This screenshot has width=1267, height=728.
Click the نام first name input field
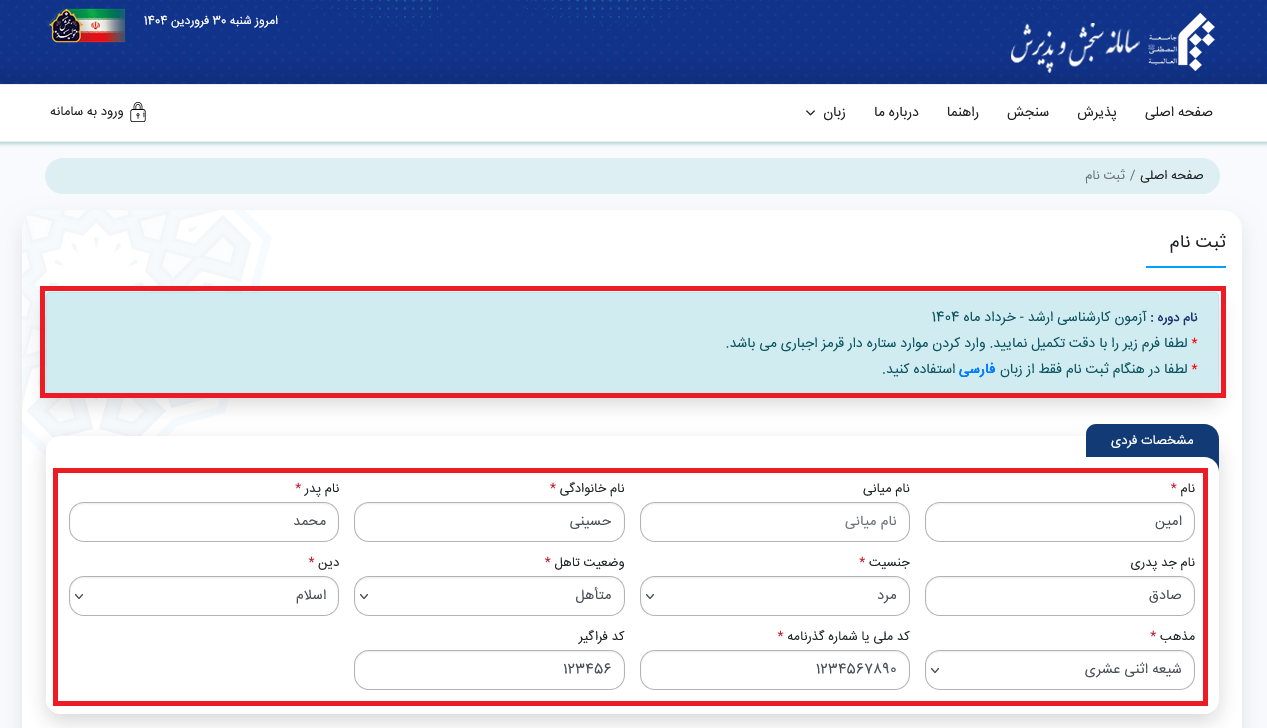pyautogui.click(x=1059, y=522)
